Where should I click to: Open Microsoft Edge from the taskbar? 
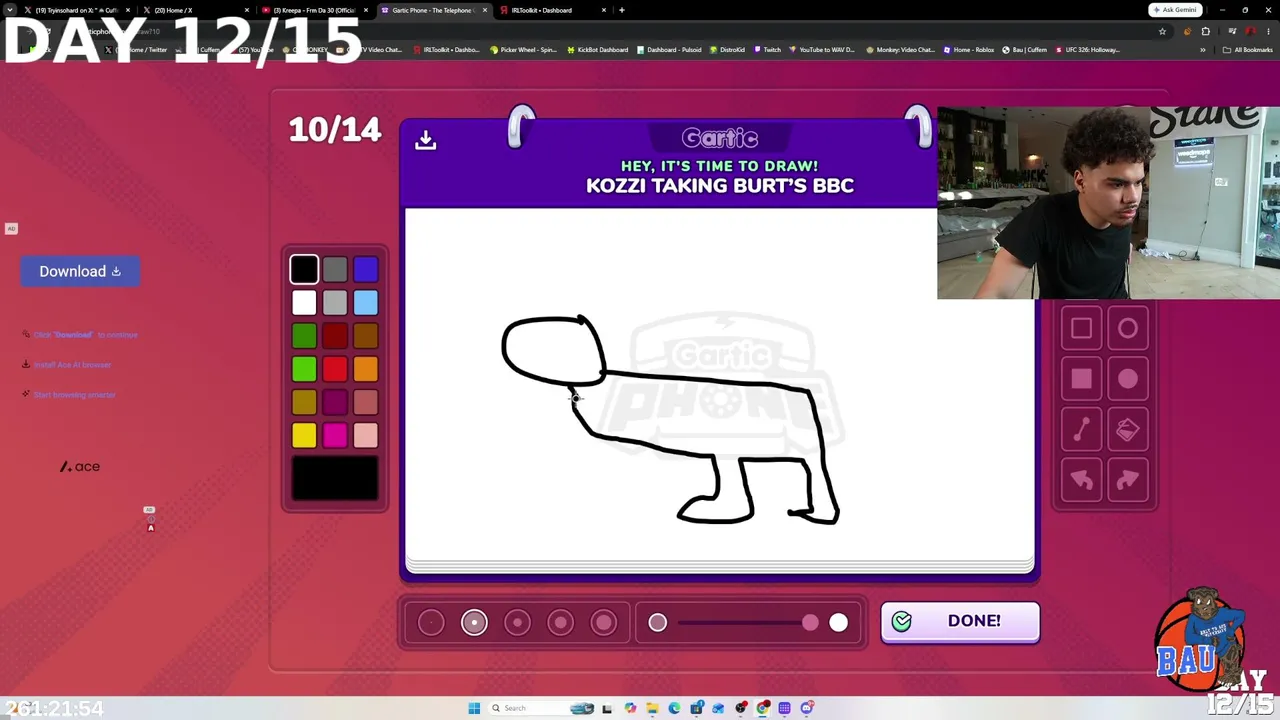pyautogui.click(x=674, y=708)
